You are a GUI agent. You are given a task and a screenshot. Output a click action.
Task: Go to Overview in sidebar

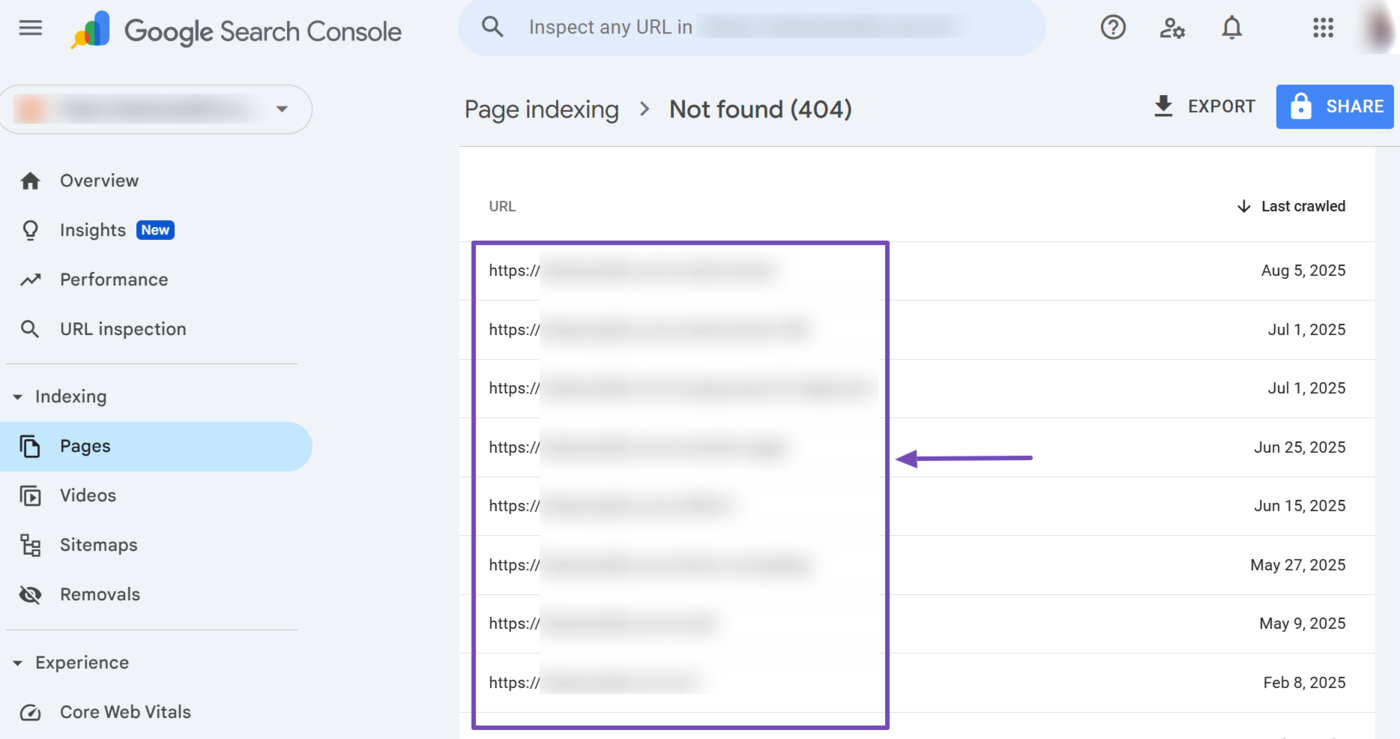(x=99, y=181)
